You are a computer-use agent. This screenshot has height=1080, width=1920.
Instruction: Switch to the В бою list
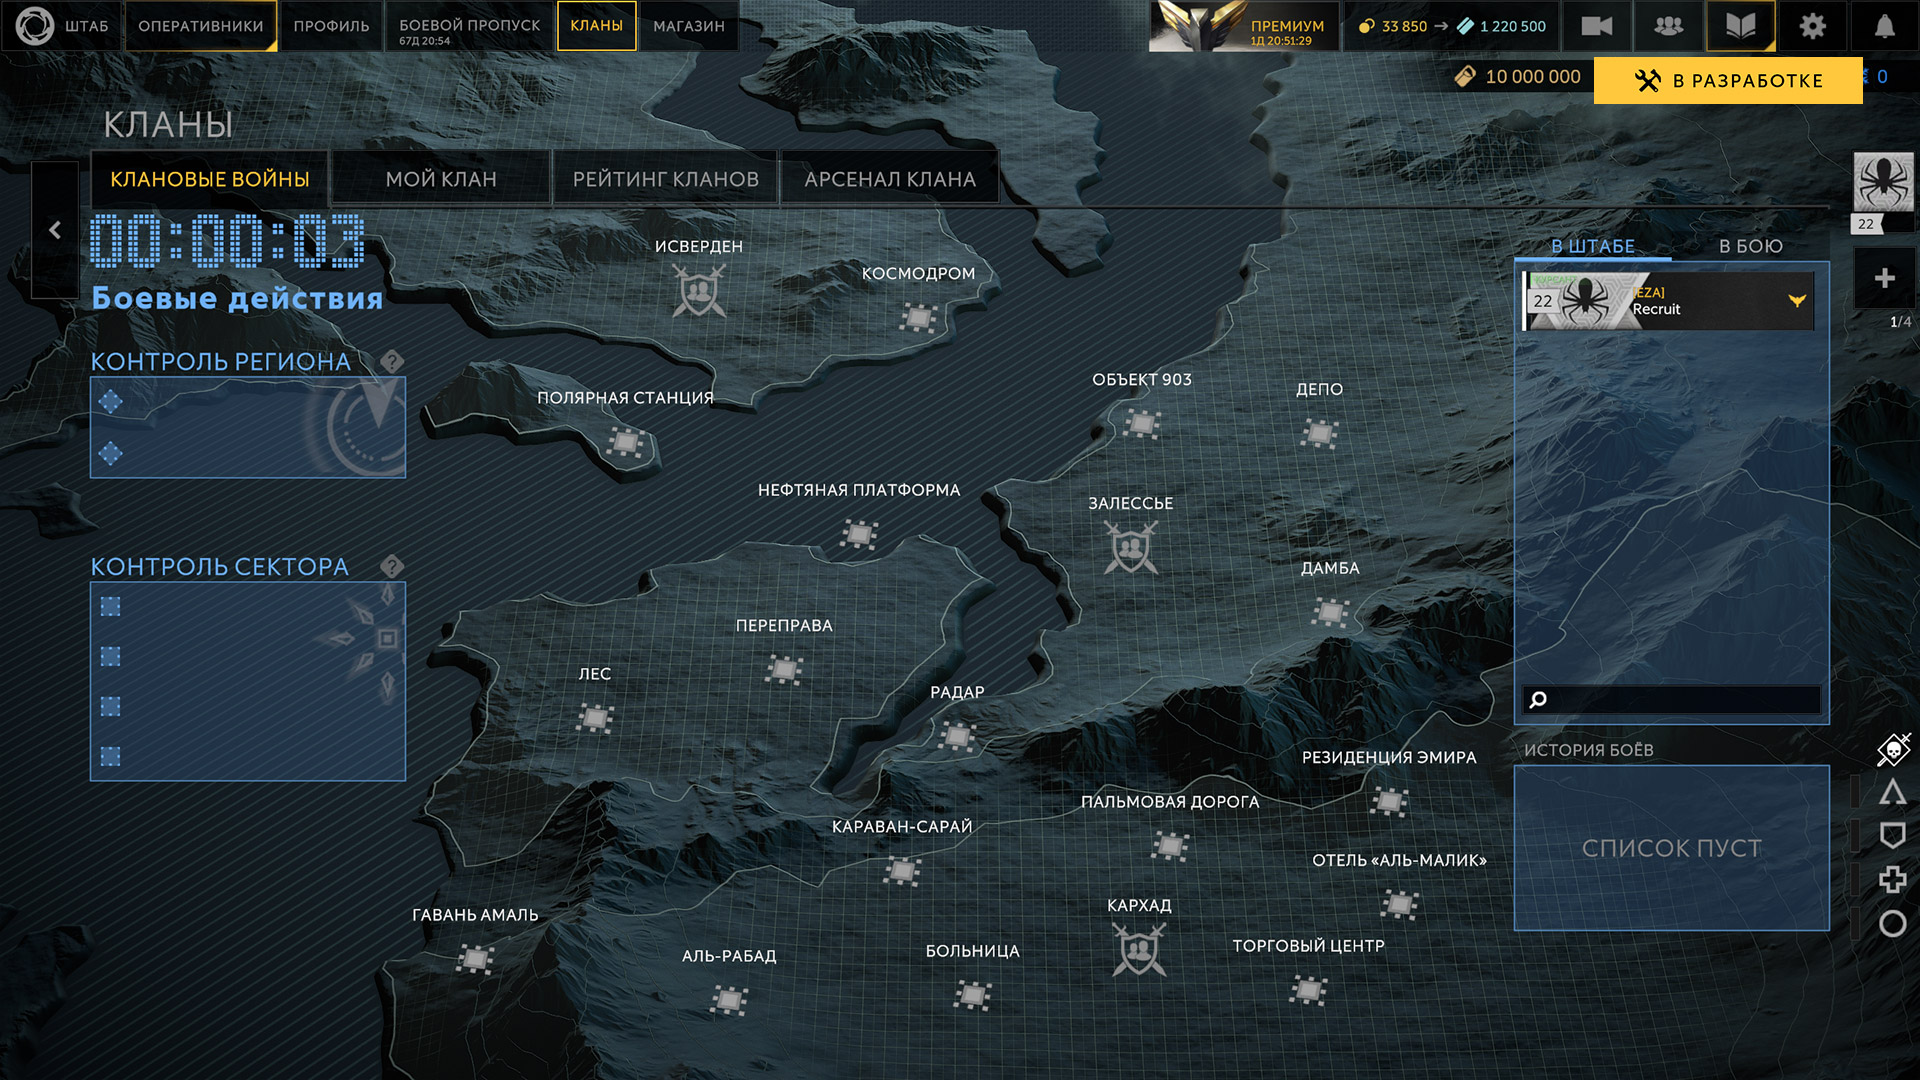[1750, 246]
